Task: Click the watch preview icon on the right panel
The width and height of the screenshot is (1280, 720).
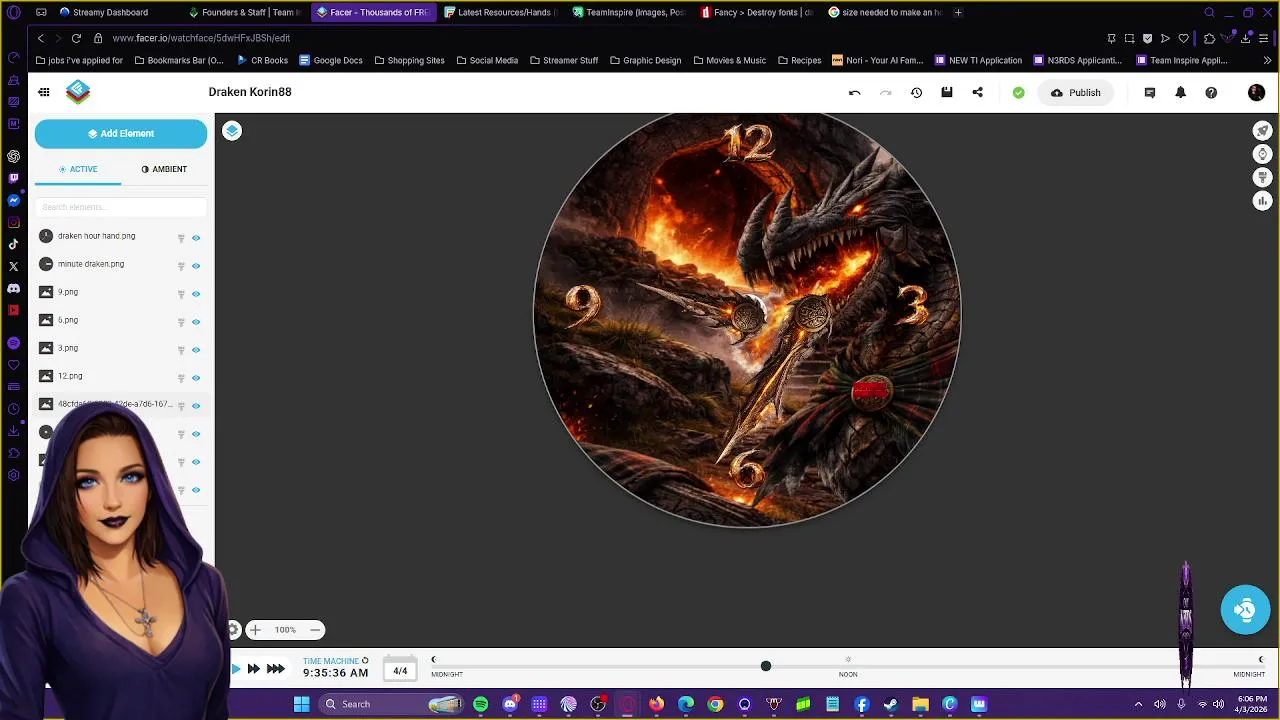Action: pyautogui.click(x=1262, y=154)
